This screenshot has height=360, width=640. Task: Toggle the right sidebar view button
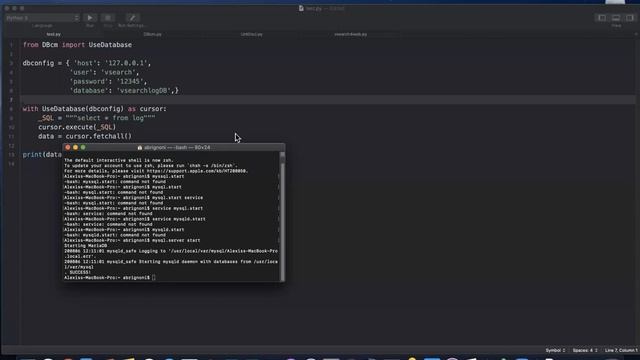(x=630, y=18)
